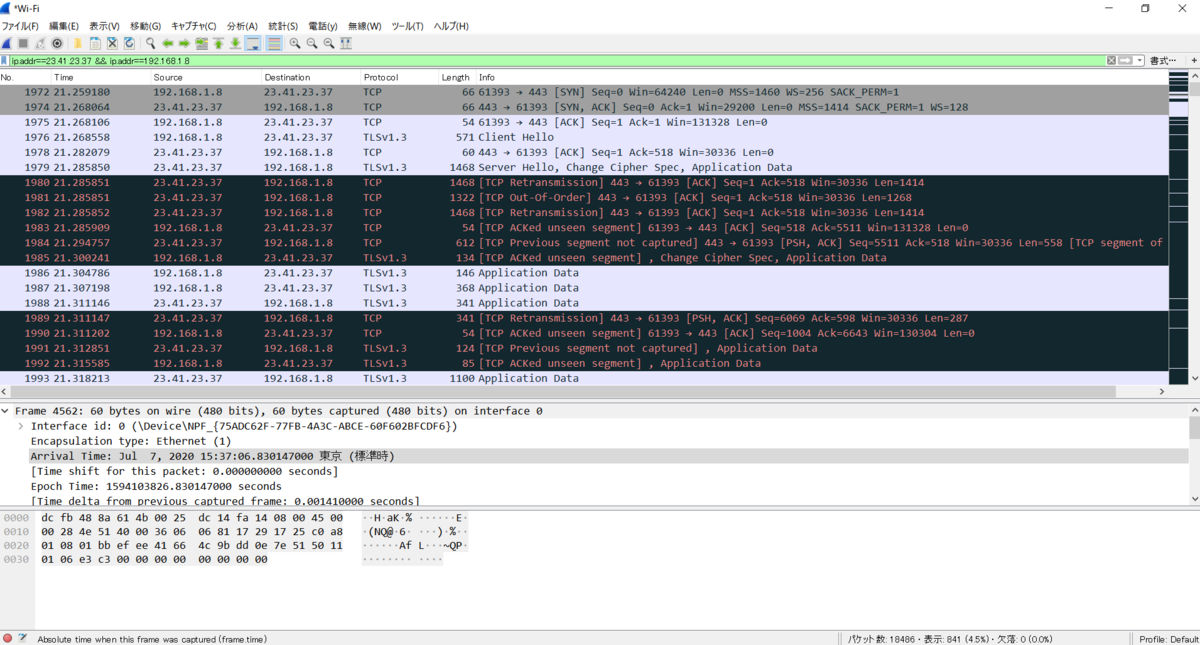Viewport: 1200px width, 645px height.
Task: Stop the running packet capture
Action: (x=22, y=43)
